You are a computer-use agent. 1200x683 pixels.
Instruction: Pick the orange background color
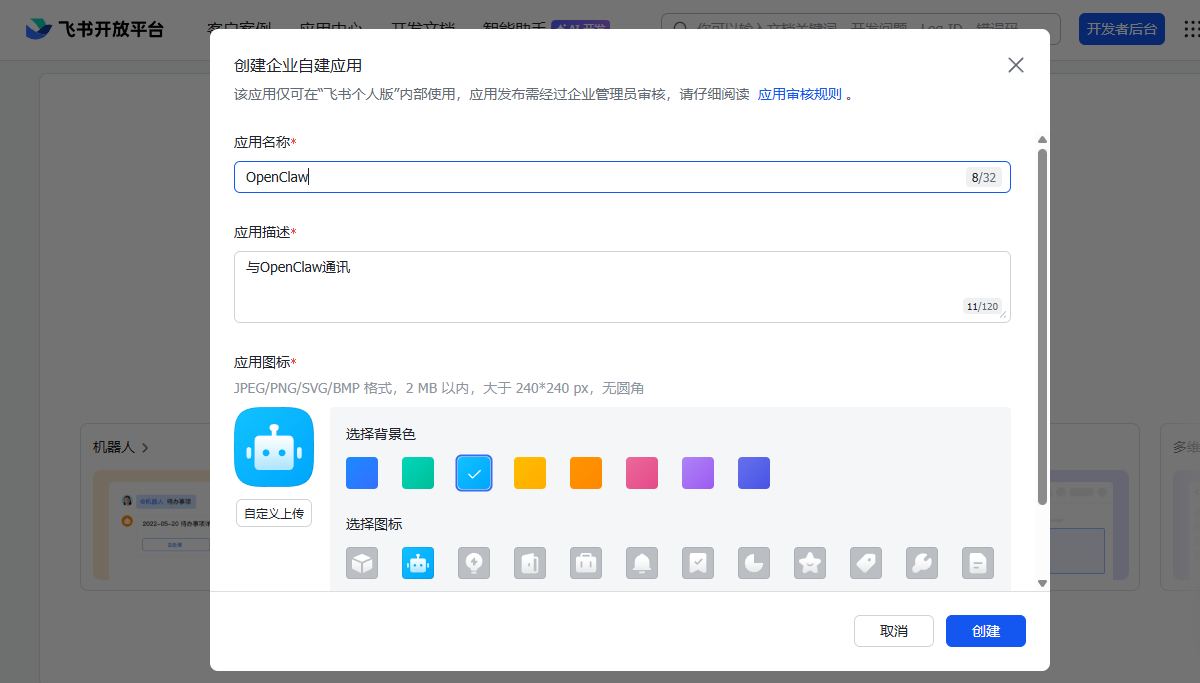coord(586,473)
